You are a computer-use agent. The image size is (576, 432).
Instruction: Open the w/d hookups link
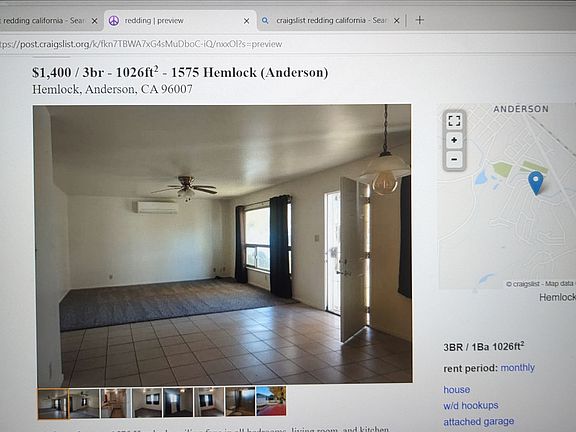[471, 406]
